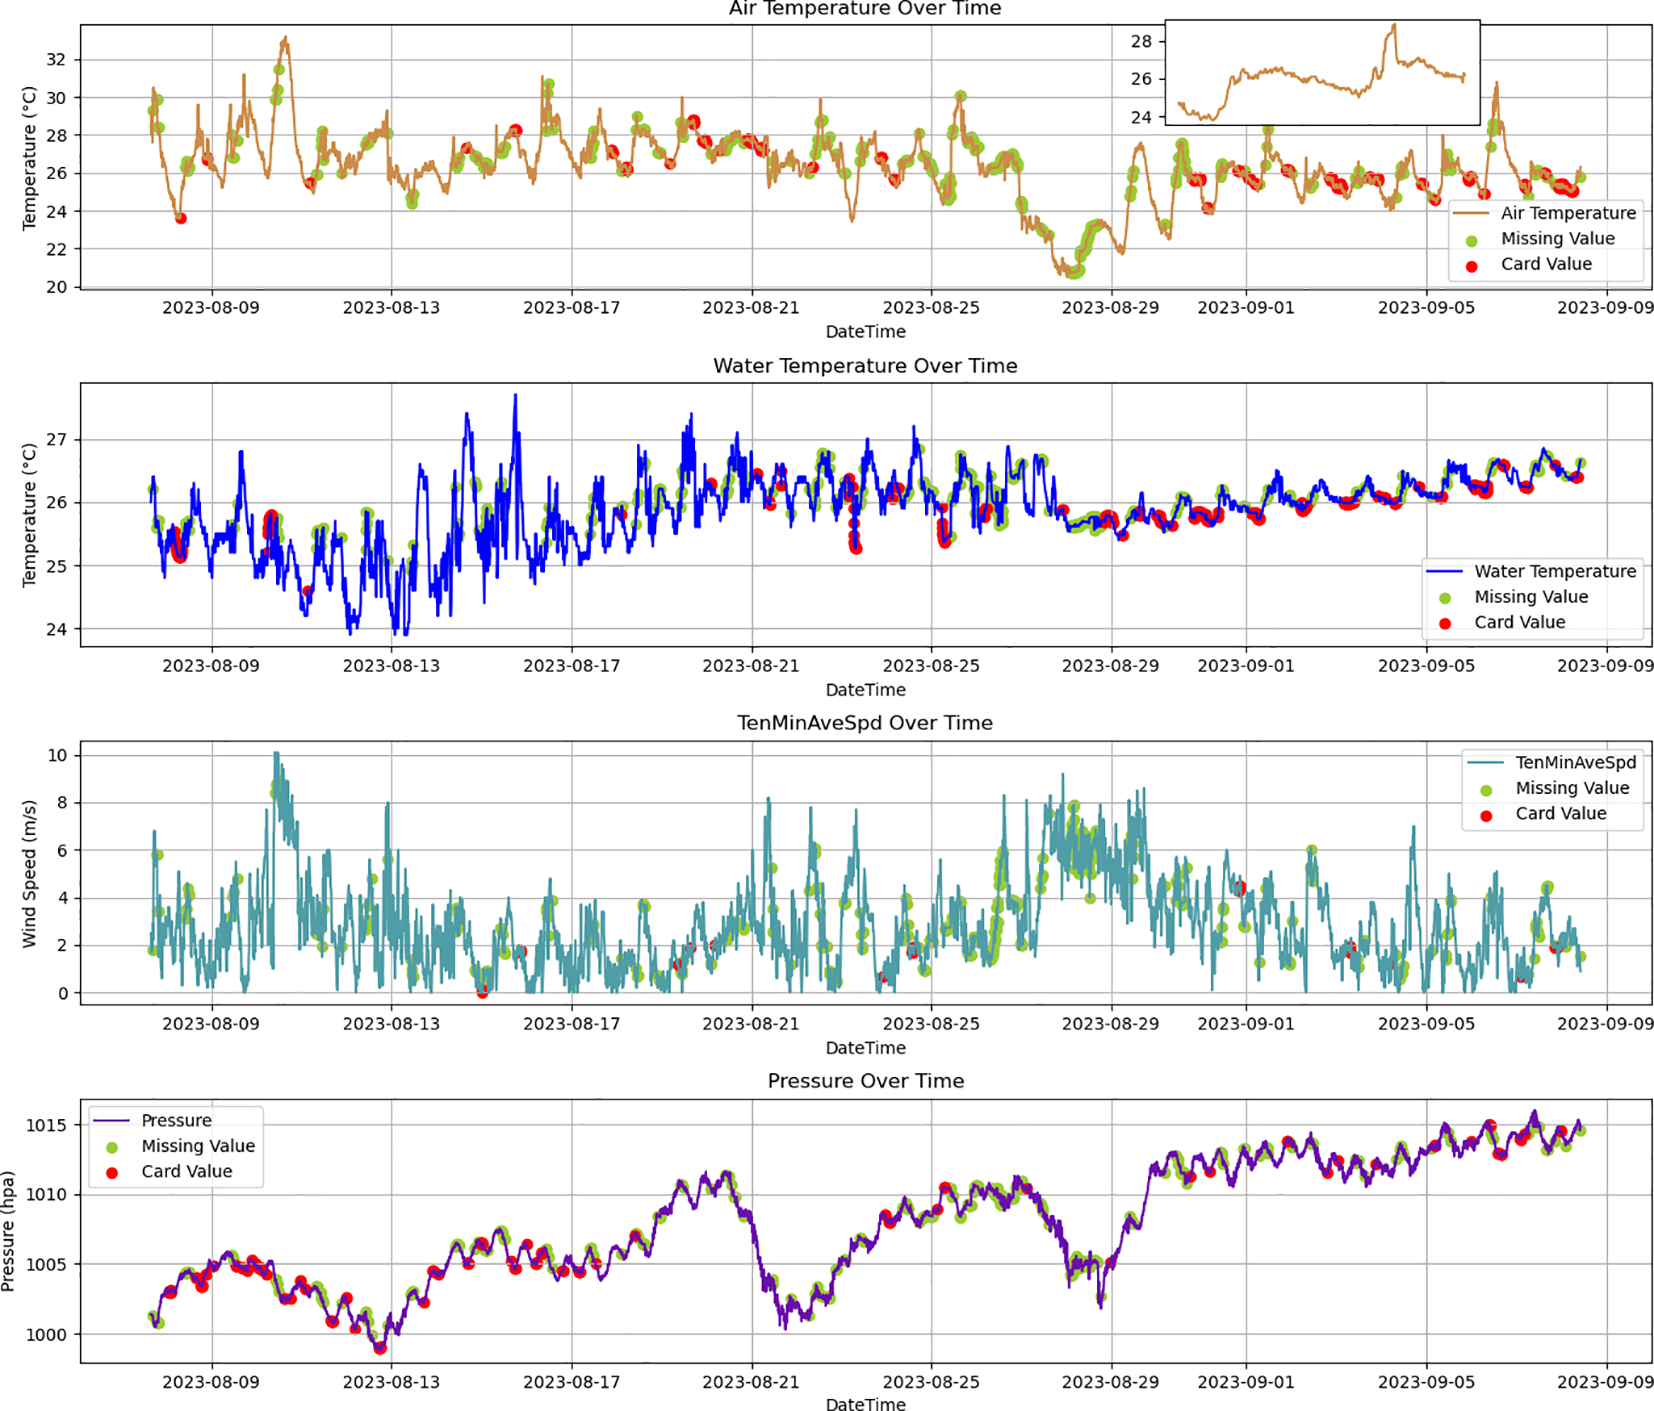
Task: Click the 'Pressure (hpa)' y-axis label
Action: (9, 1231)
